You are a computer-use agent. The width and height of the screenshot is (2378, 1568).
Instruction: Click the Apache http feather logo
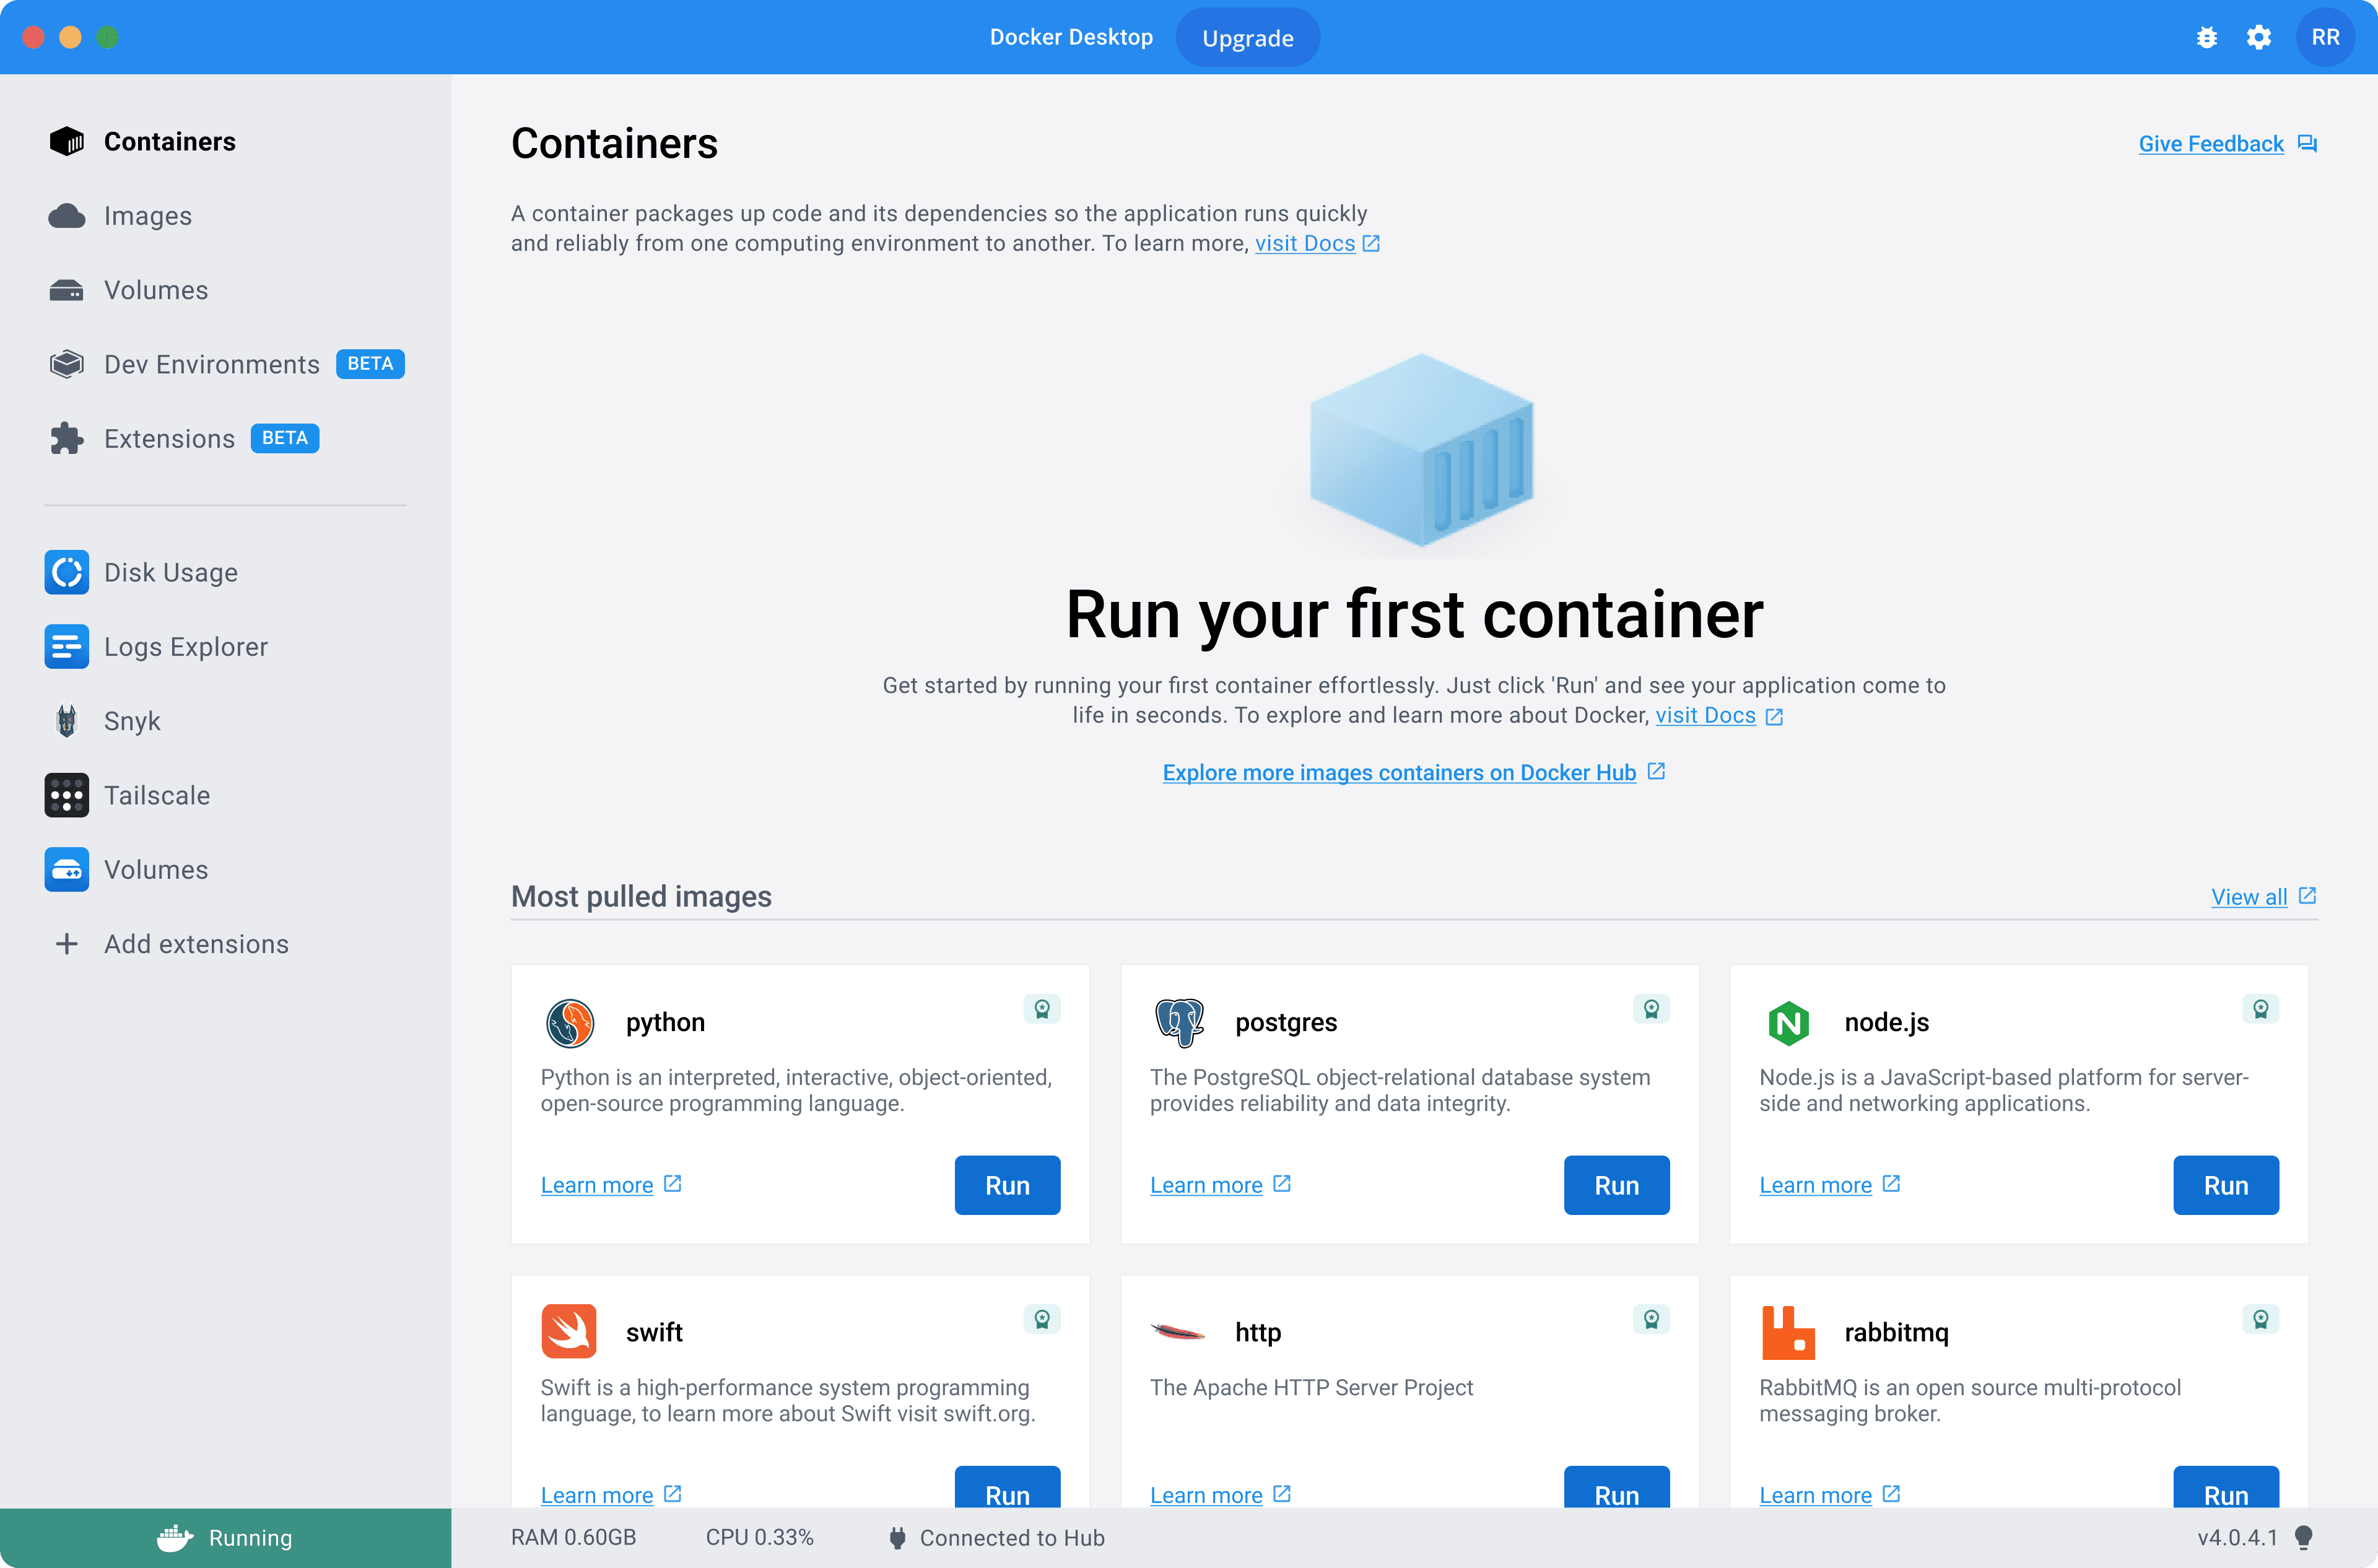[x=1178, y=1331]
